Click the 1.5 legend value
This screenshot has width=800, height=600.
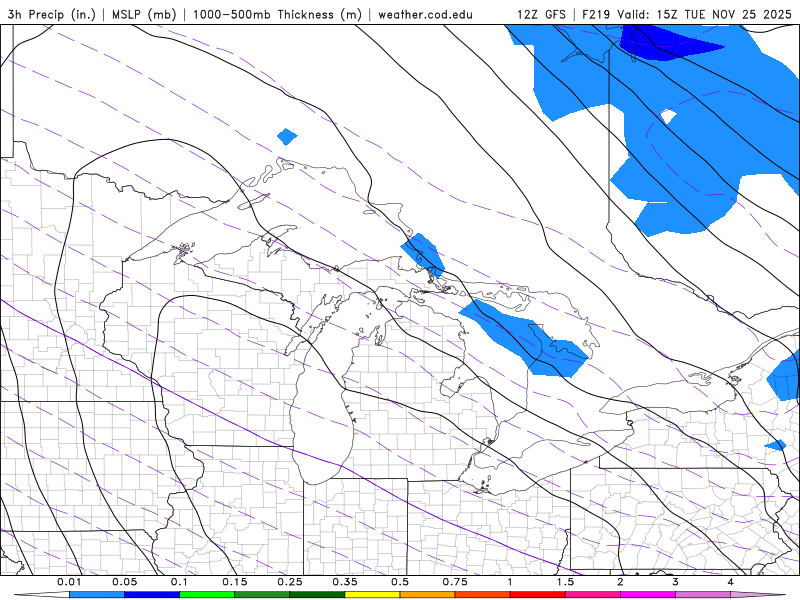565,582
